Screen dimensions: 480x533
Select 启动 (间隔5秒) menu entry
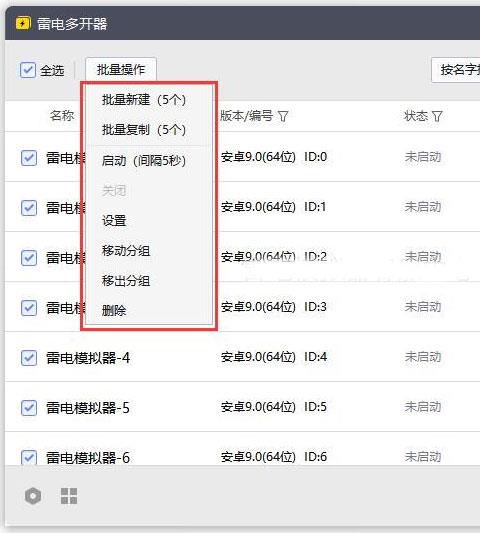(x=144, y=160)
